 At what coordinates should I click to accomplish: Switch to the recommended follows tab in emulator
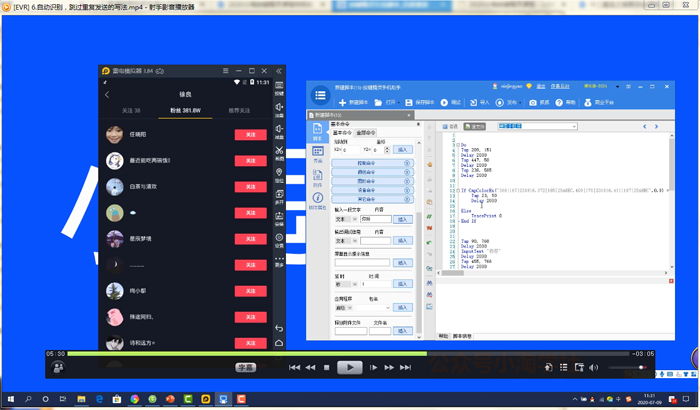coord(239,110)
